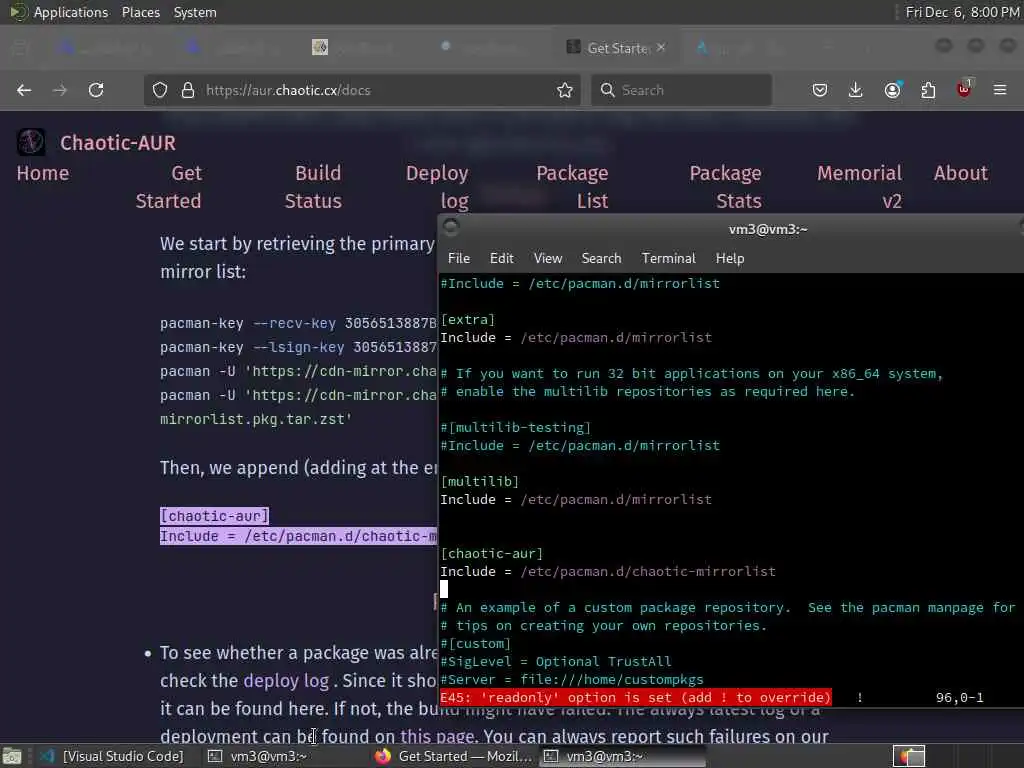The width and height of the screenshot is (1024, 768).
Task: Bookmark this page with the star icon
Action: 565,90
